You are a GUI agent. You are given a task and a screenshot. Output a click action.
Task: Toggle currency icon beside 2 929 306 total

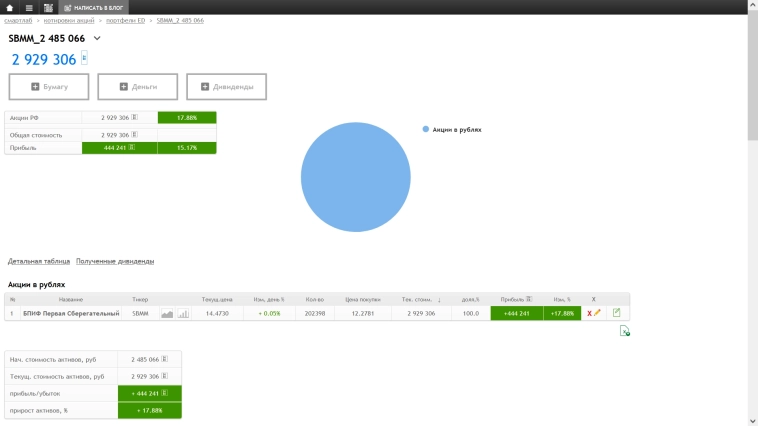click(x=85, y=58)
